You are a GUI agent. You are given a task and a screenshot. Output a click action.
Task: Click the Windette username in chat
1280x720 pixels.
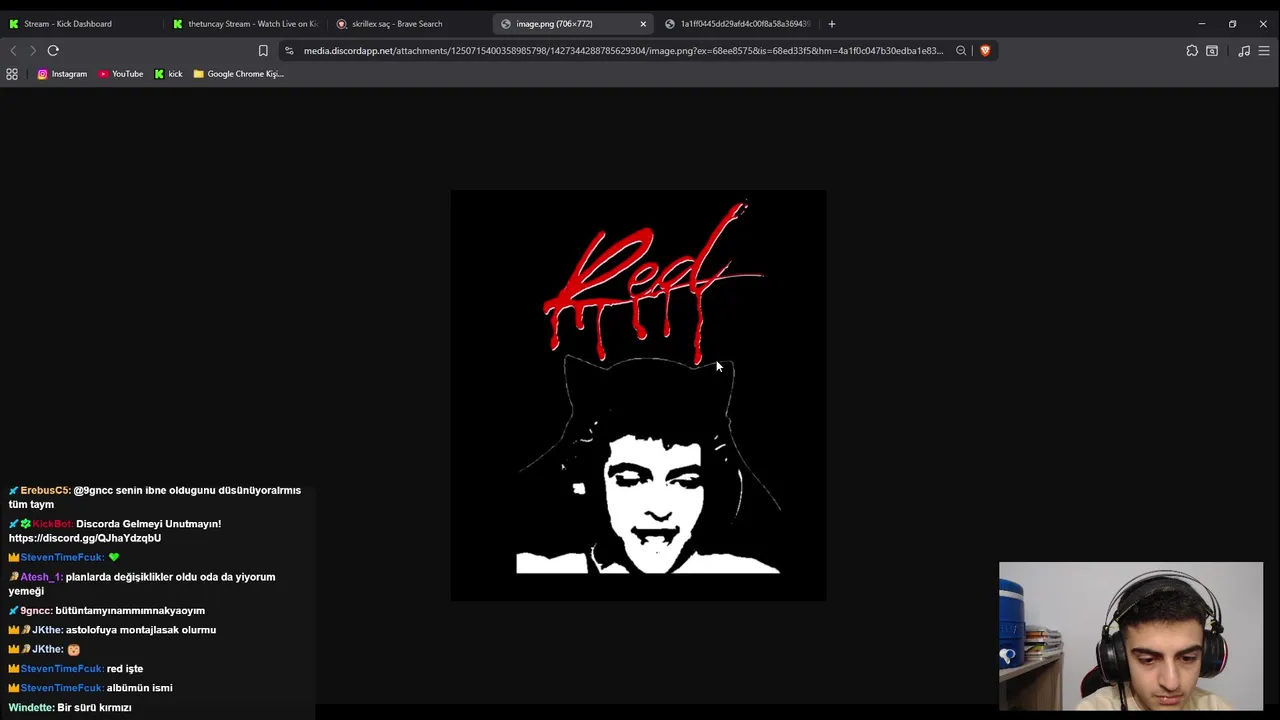[31, 708]
